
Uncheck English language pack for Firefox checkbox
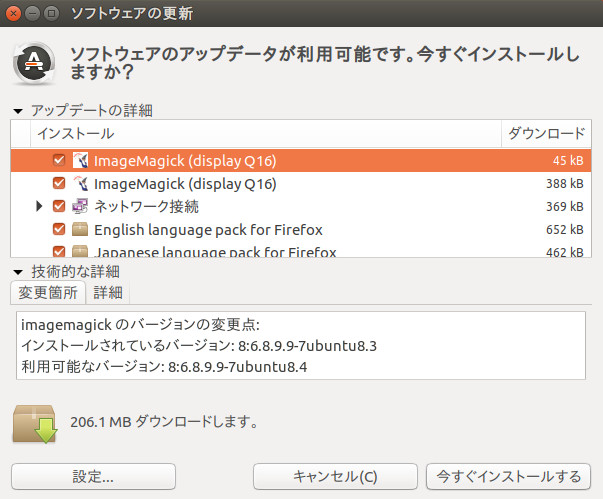[59, 229]
